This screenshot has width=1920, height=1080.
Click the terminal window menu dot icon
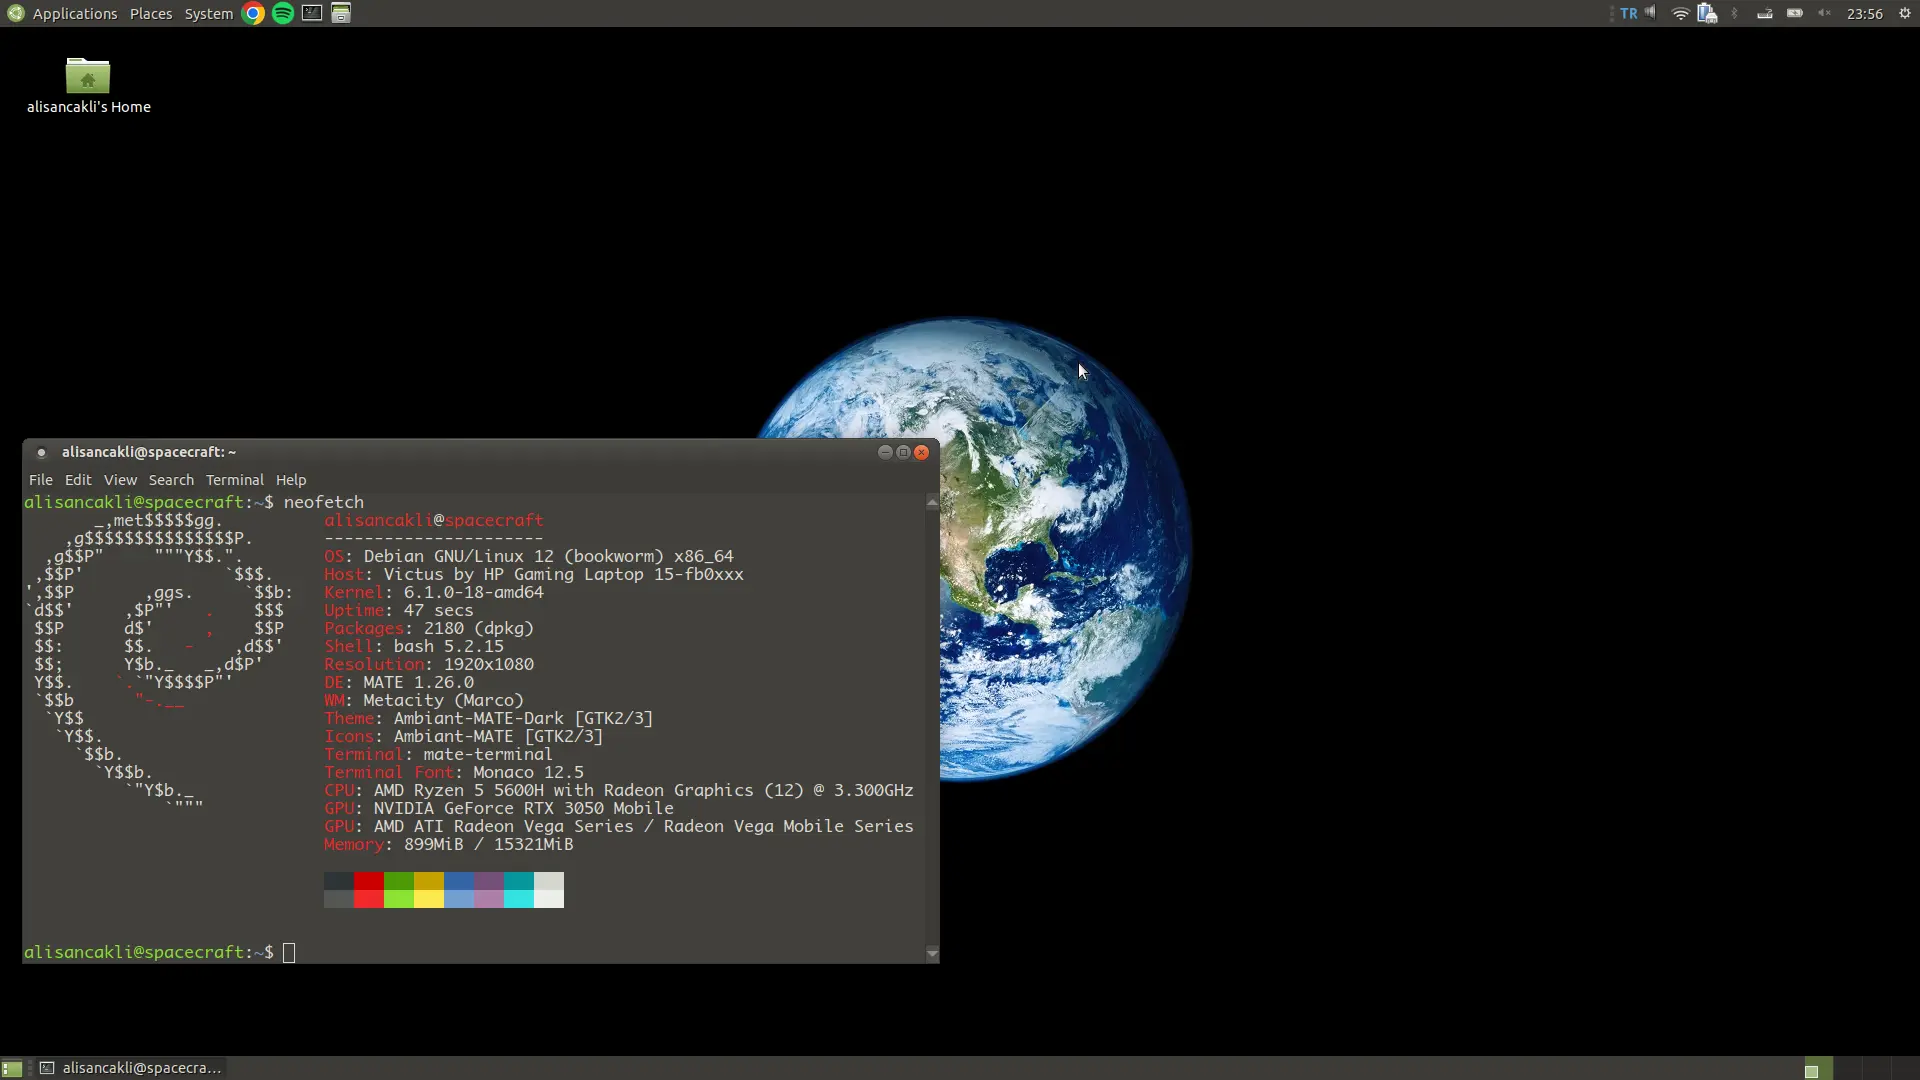click(41, 452)
